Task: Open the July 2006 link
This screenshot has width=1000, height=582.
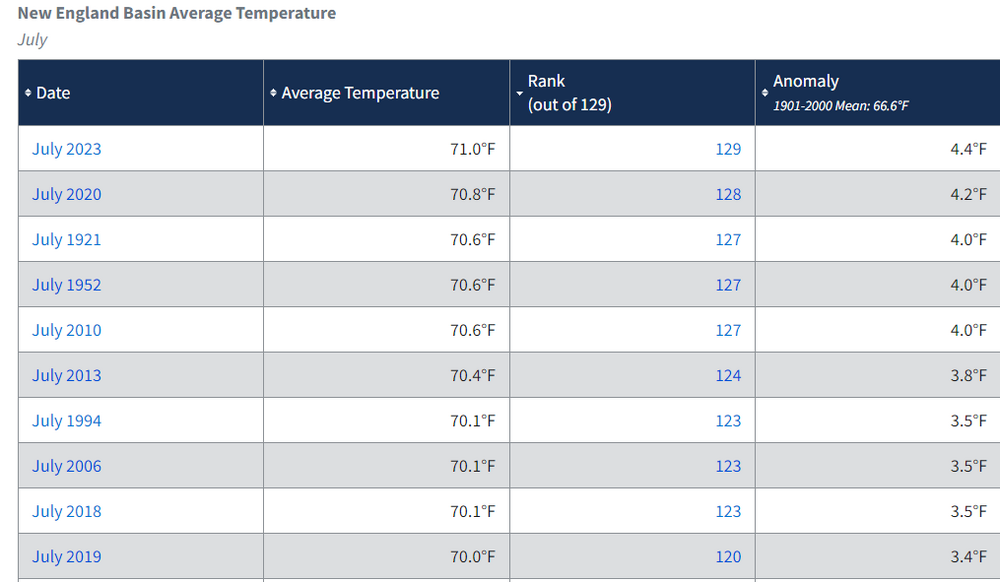Action: coord(67,465)
